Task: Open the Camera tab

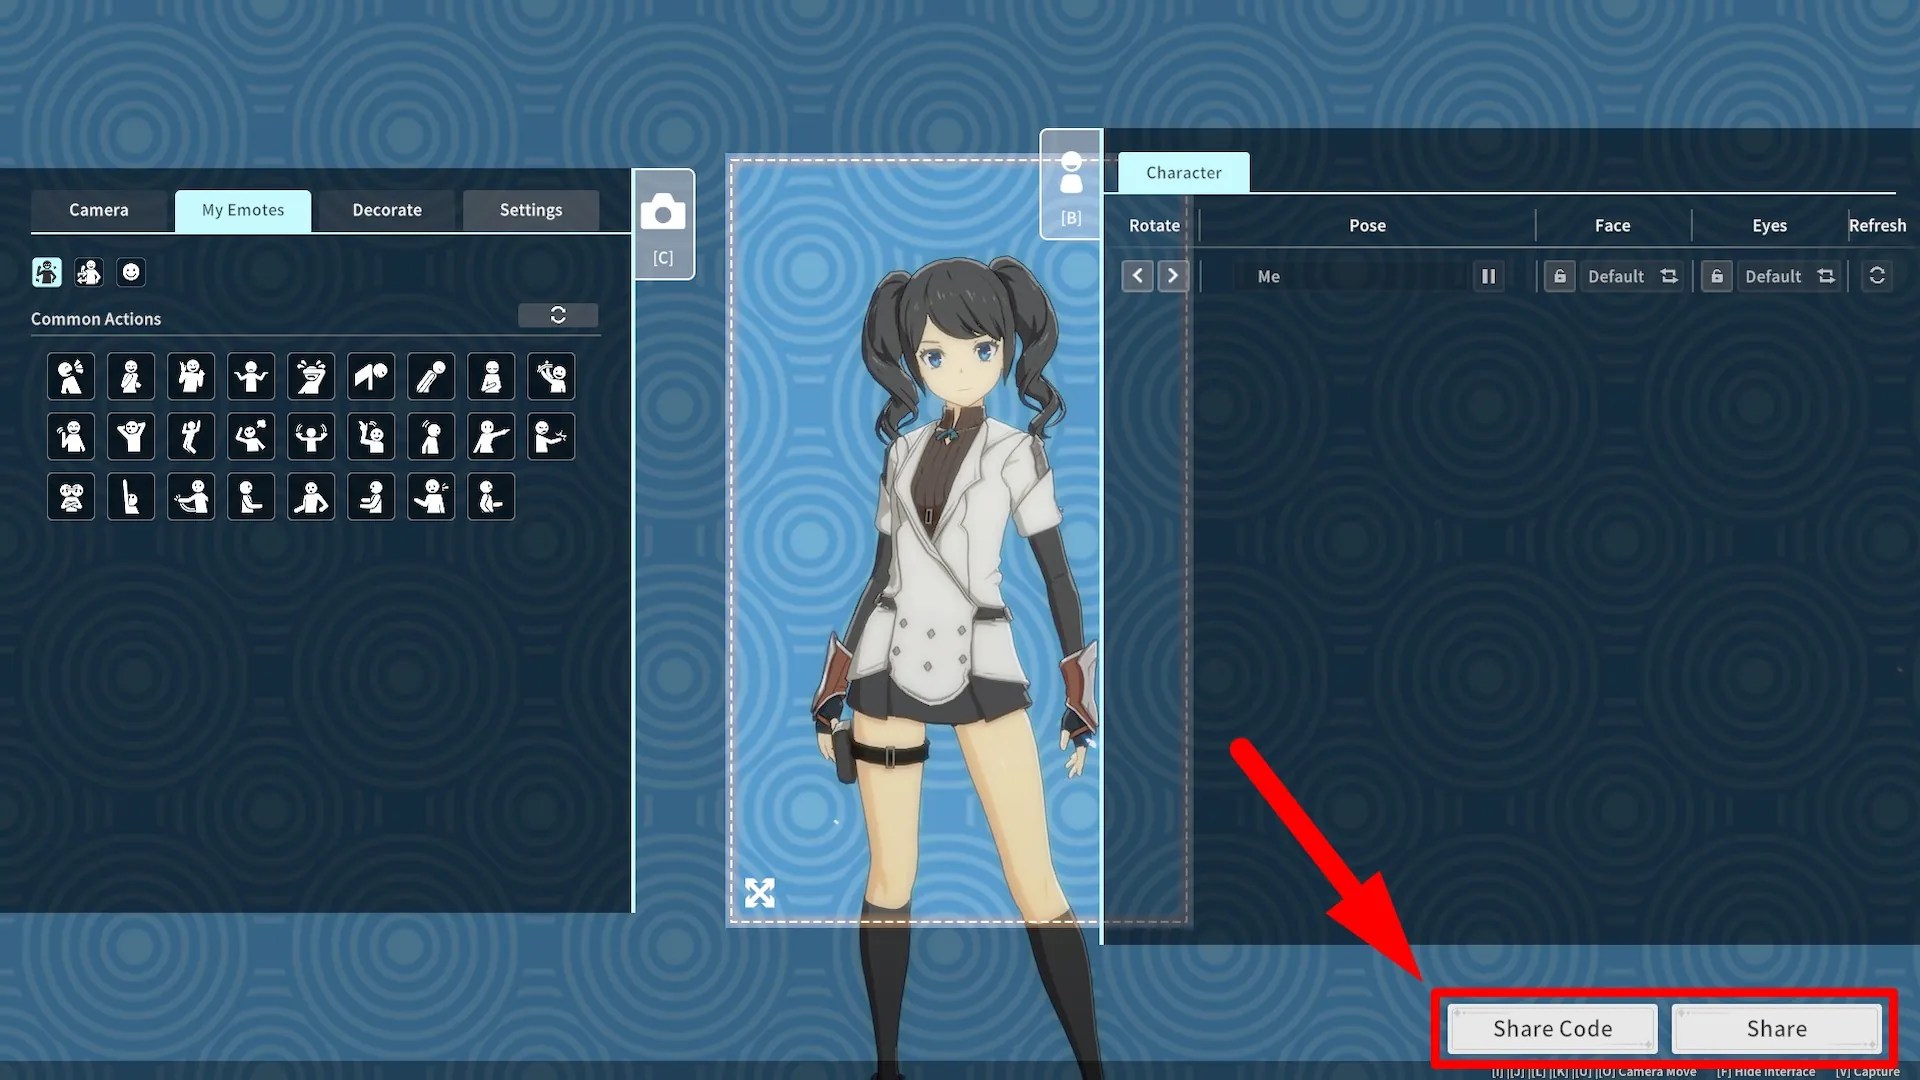Action: (x=99, y=210)
